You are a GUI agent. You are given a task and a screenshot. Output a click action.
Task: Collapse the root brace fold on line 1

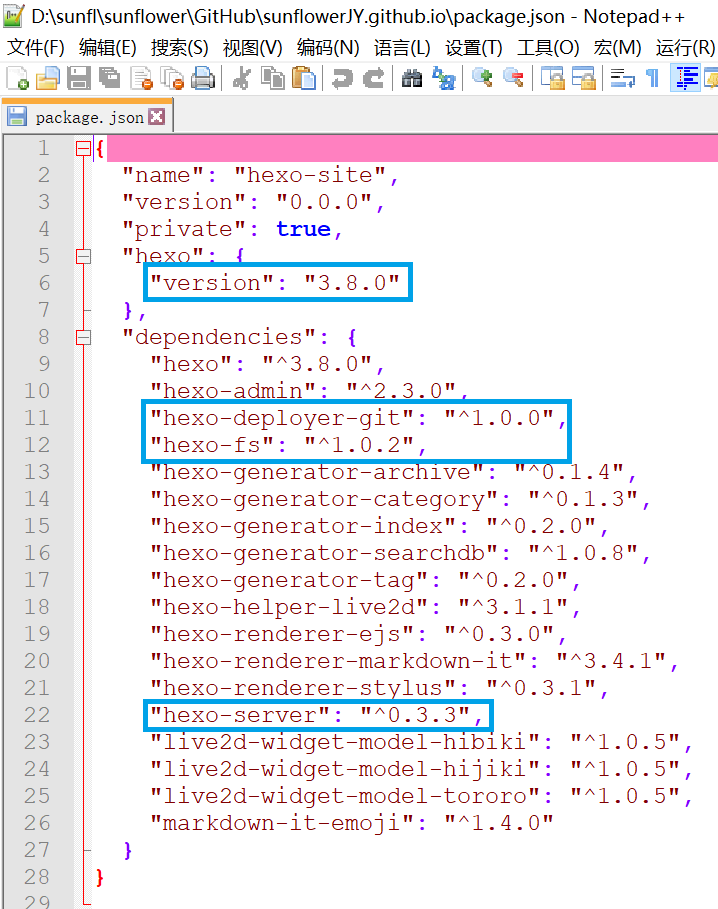pyautogui.click(x=83, y=149)
